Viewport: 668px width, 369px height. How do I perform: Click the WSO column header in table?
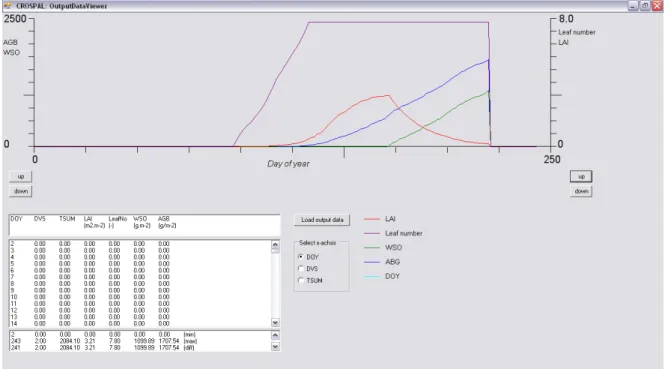tap(140, 219)
